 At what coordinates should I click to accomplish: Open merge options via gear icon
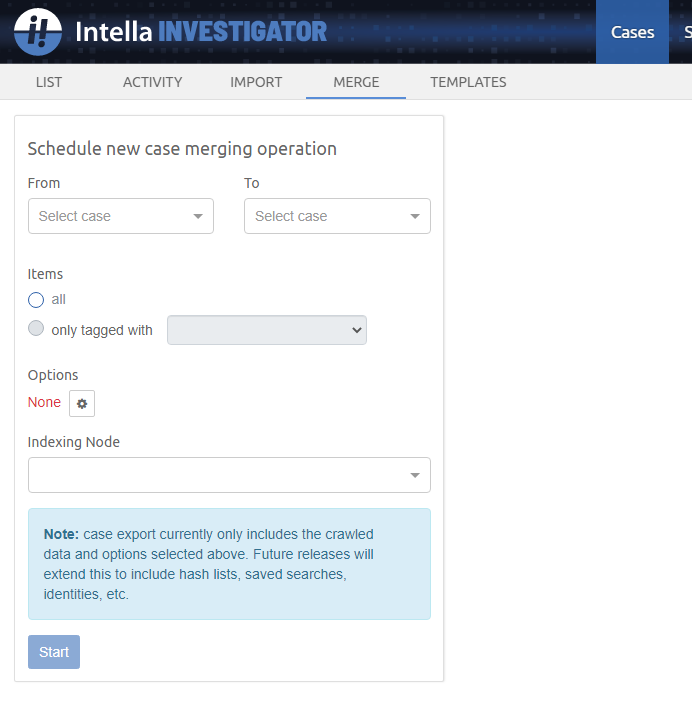coord(82,404)
